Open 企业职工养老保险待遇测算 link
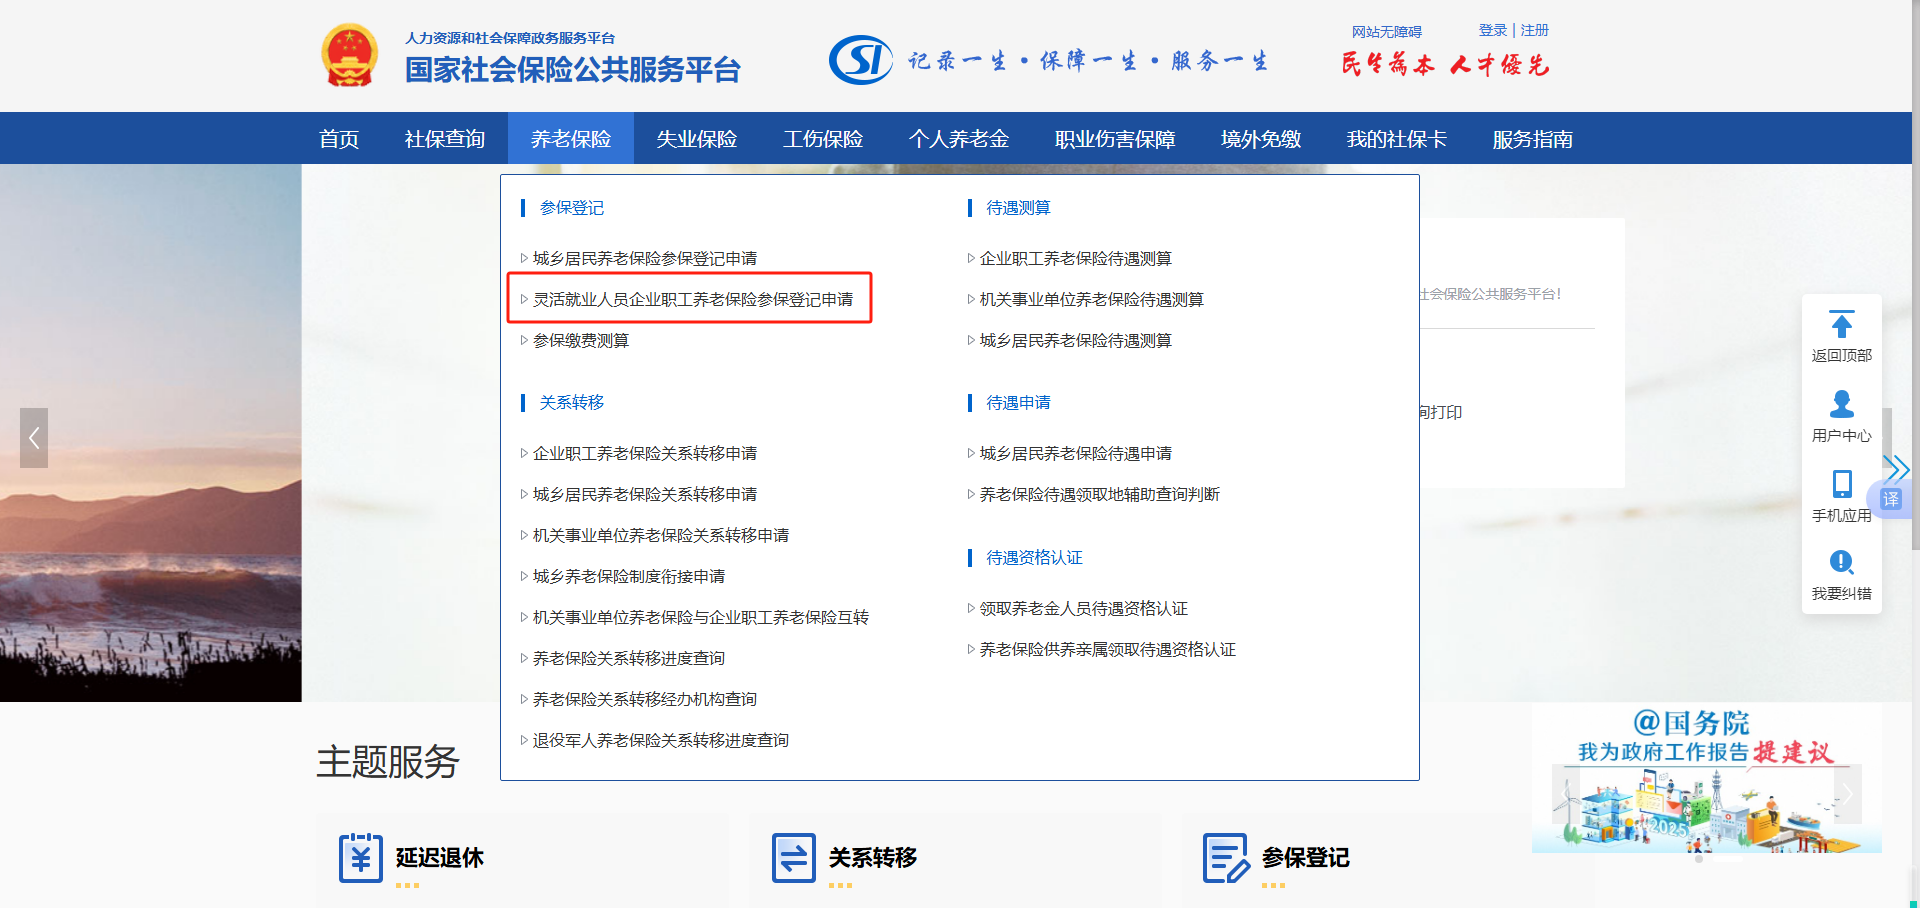Image resolution: width=1920 pixels, height=908 pixels. pyautogui.click(x=1075, y=258)
